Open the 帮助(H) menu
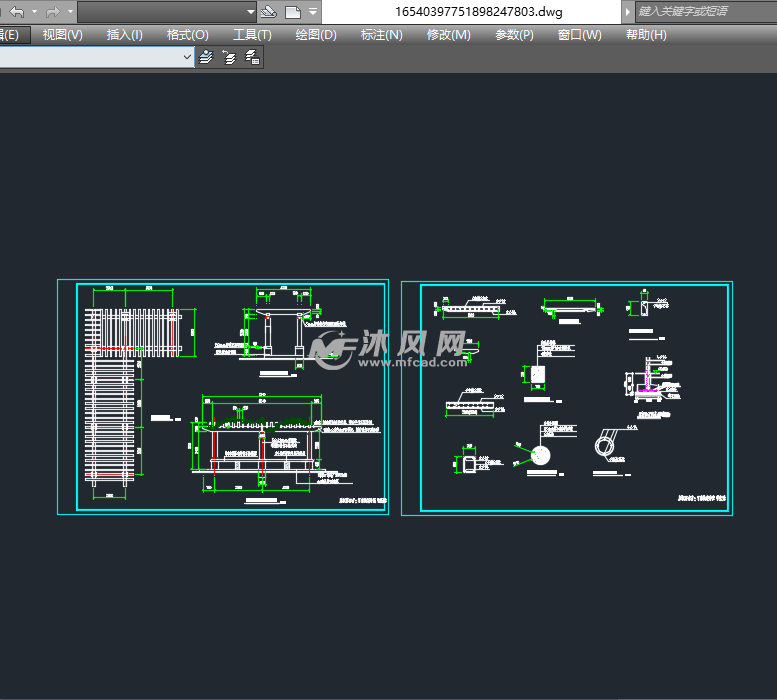Viewport: 777px width, 700px height. (646, 35)
